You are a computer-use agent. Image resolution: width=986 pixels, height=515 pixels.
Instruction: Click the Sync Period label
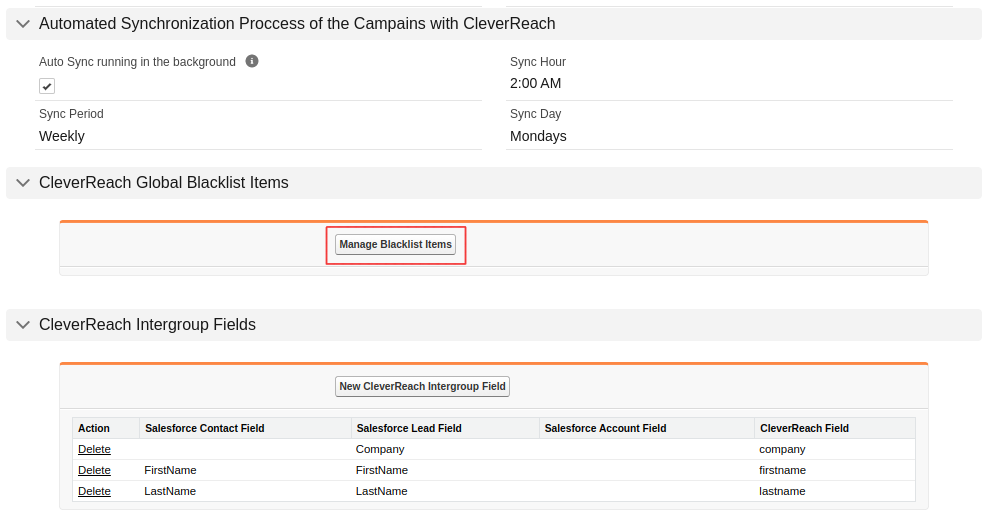[x=71, y=114]
